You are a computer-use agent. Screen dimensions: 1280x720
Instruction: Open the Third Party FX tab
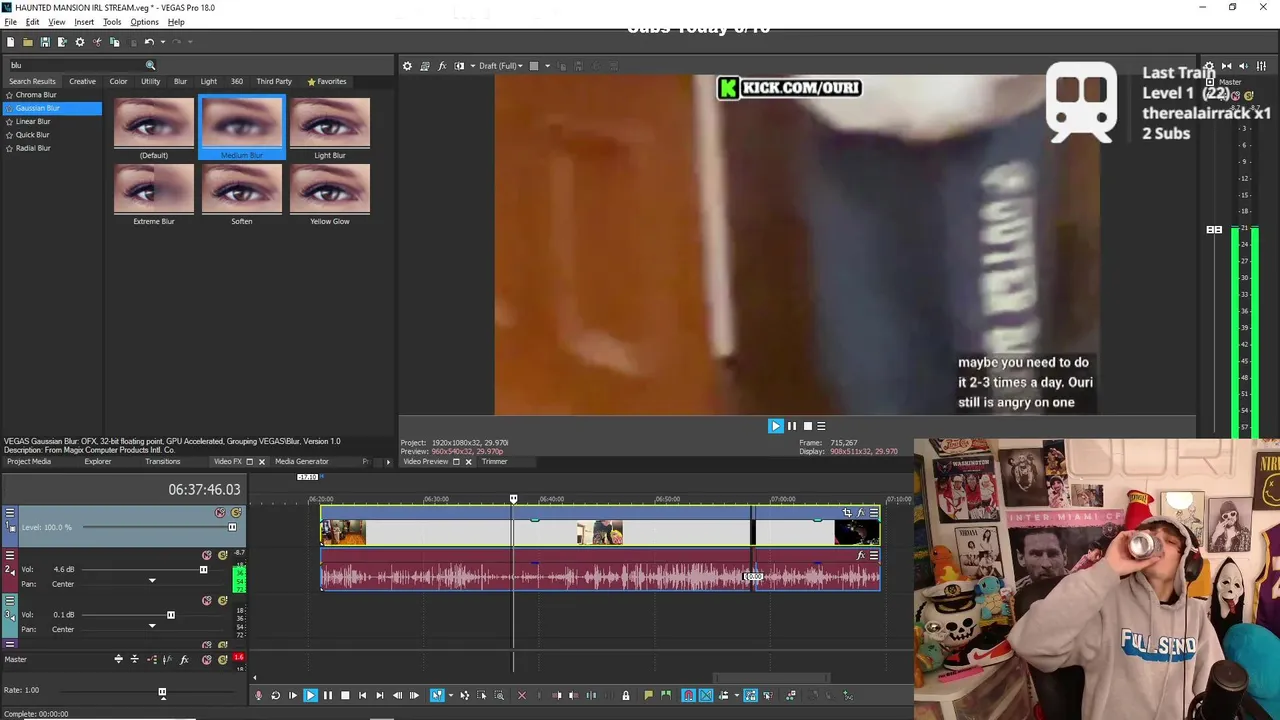coord(274,82)
